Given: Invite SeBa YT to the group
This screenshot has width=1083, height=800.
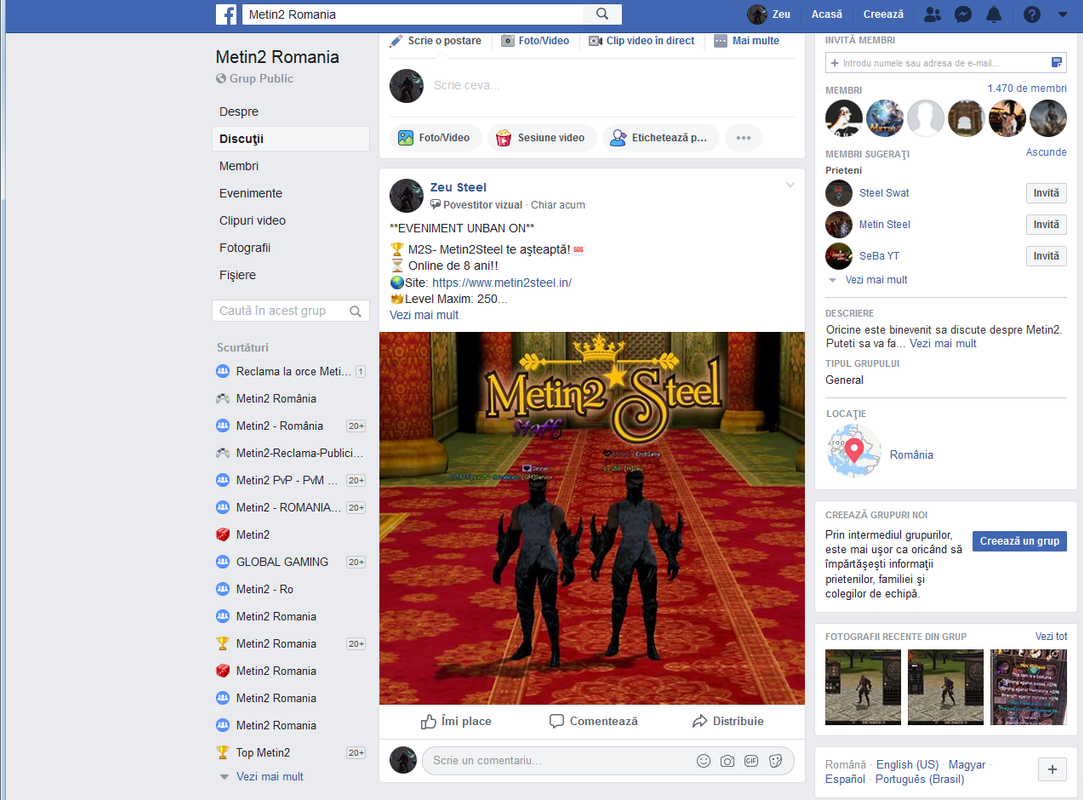Looking at the screenshot, I should pos(1046,256).
